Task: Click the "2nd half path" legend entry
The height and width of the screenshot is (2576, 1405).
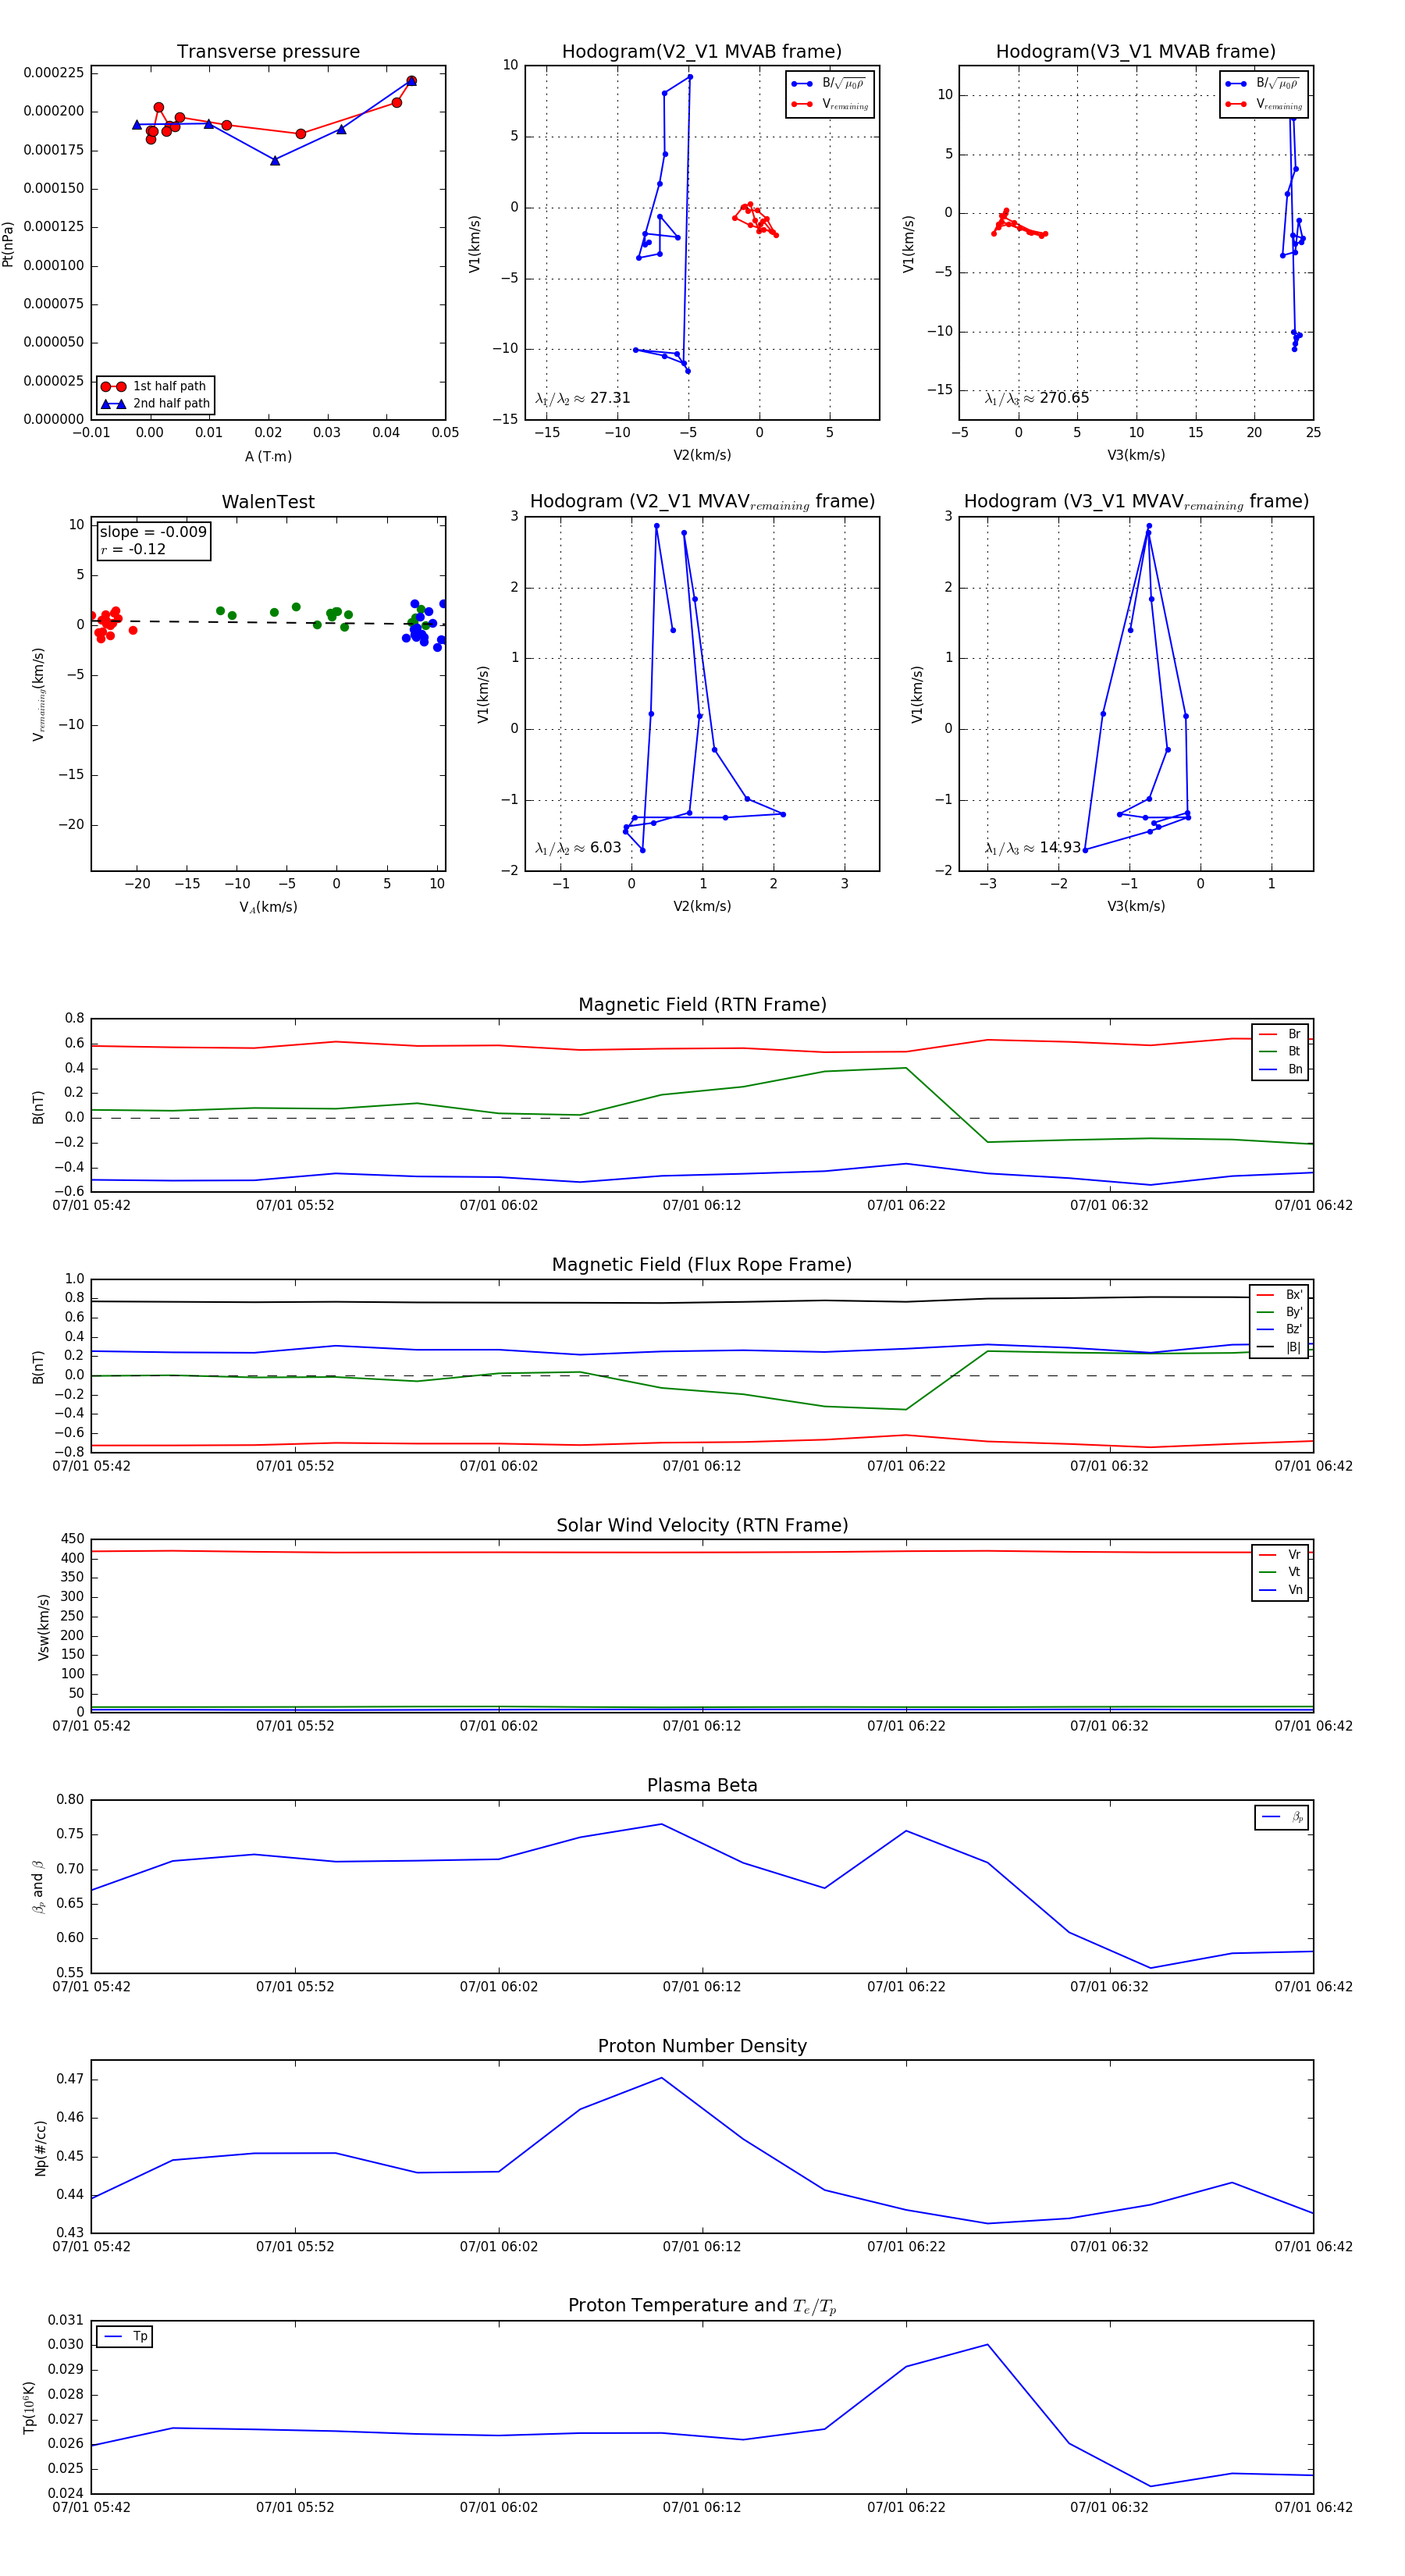Action: pos(156,403)
